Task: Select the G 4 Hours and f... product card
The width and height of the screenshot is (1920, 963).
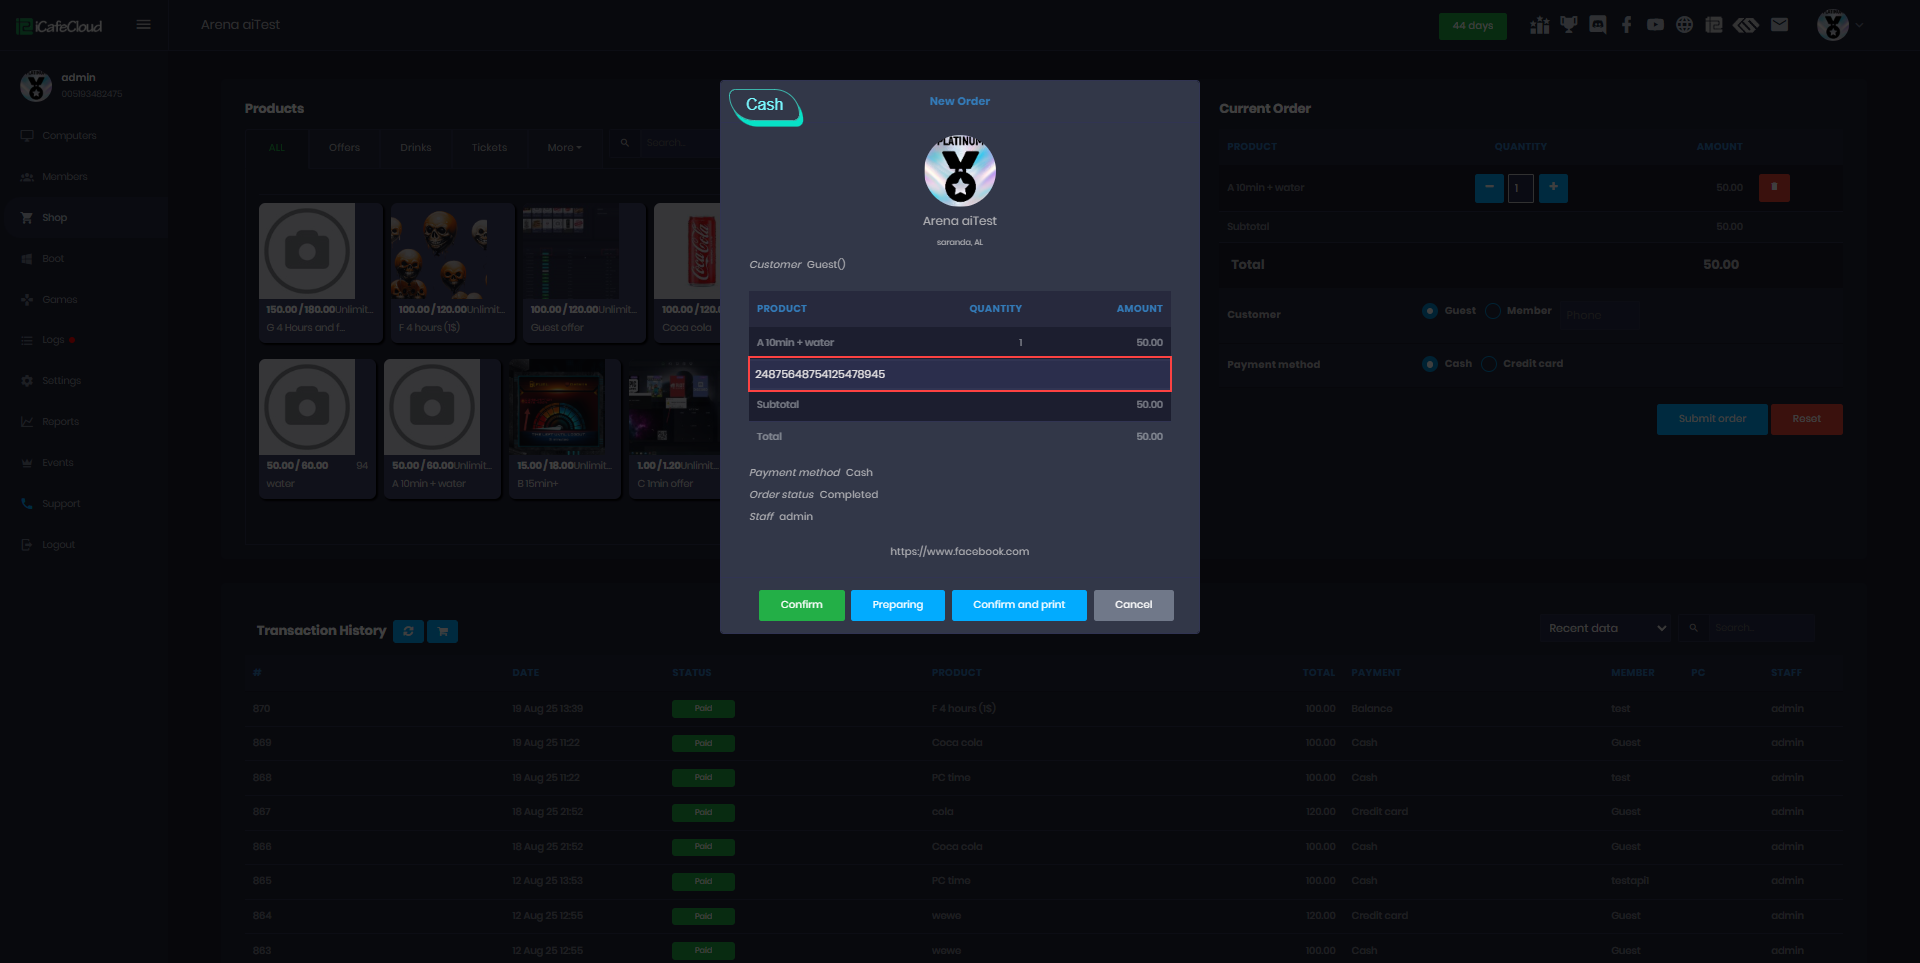Action: click(x=321, y=272)
